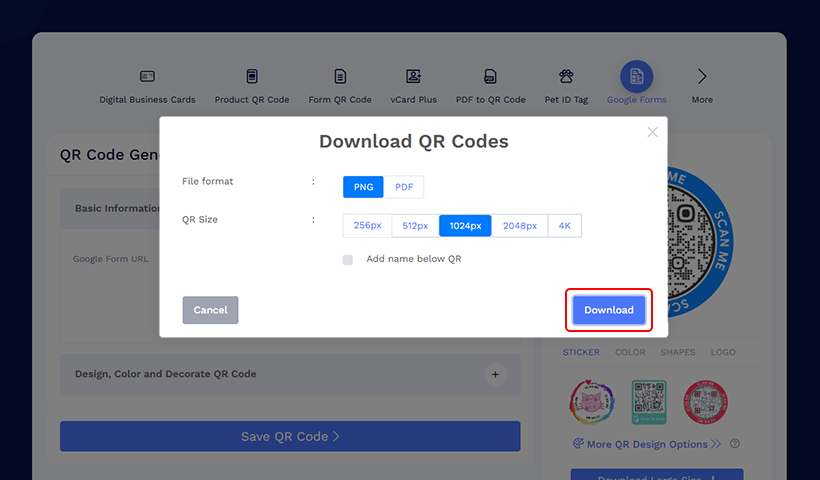Choose 4K QR size
820x480 pixels.
click(564, 225)
